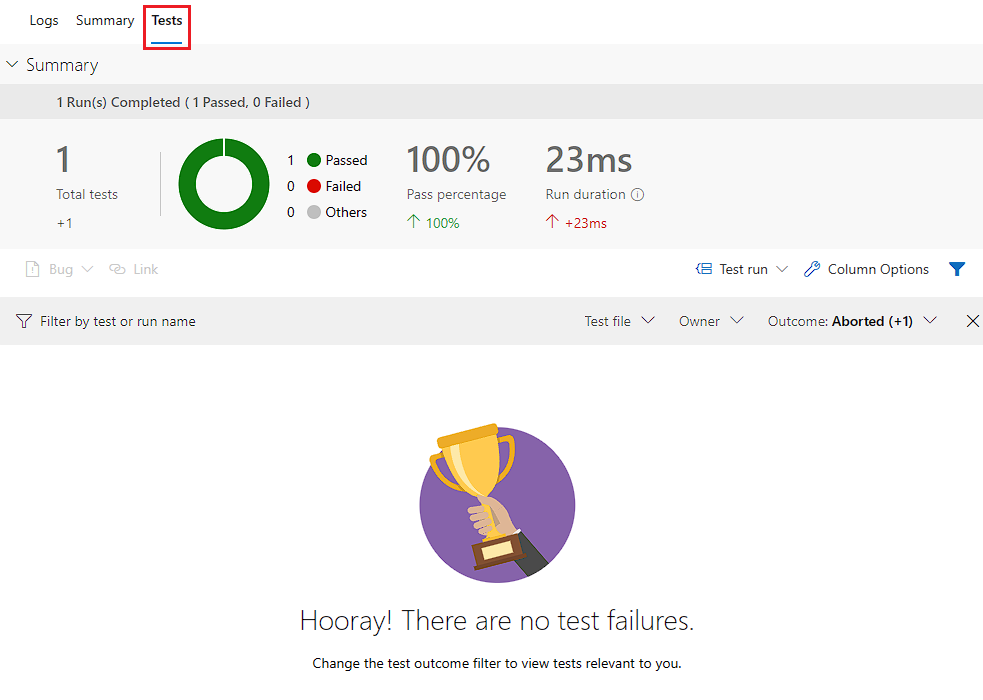Clear the outcome filter with the X icon
The height and width of the screenshot is (700, 983).
pos(972,321)
